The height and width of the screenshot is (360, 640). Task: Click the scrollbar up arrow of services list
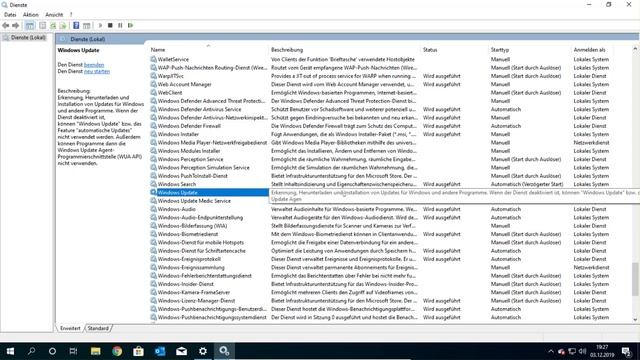tap(635, 49)
